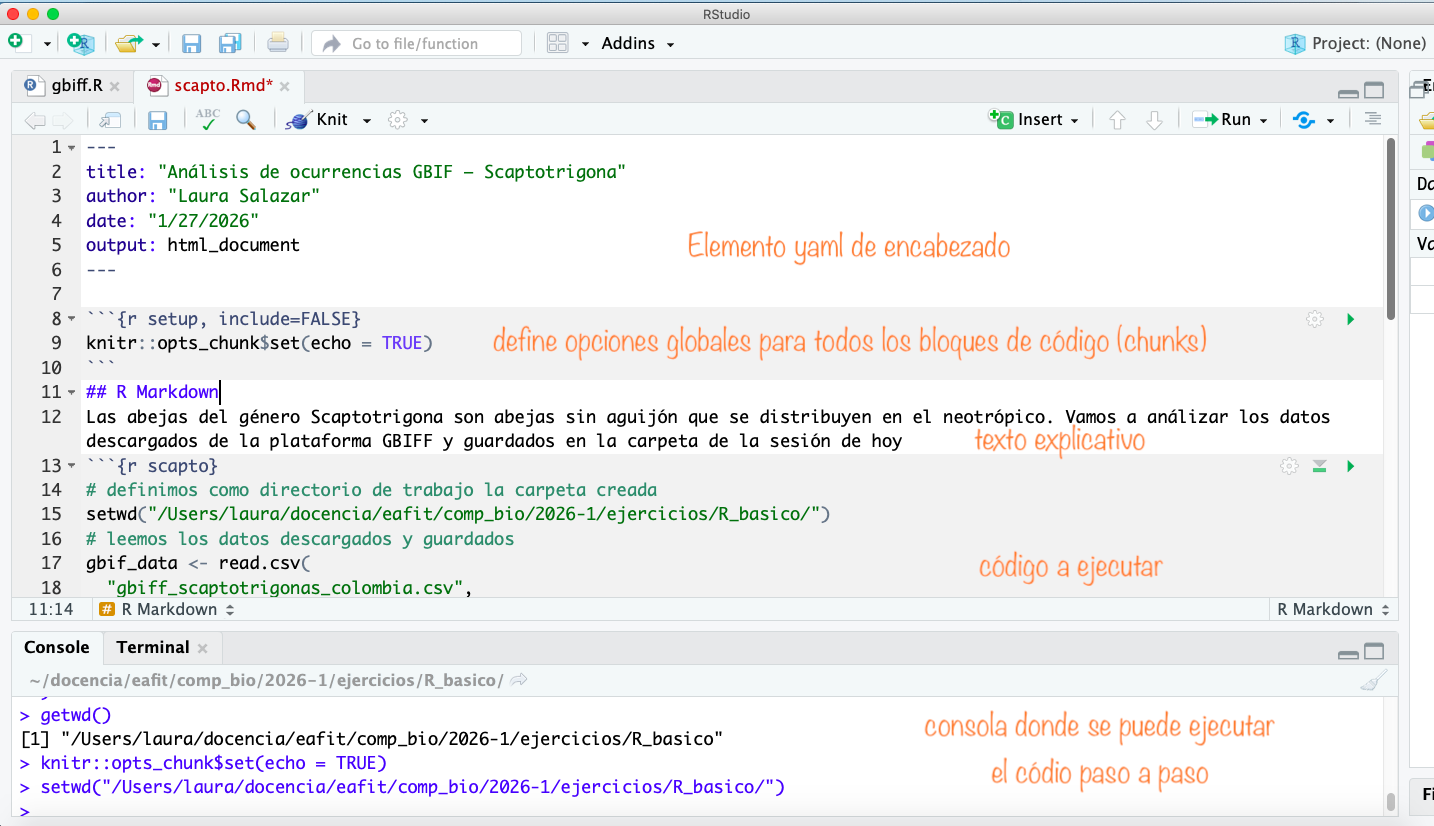
Task: Open the Run options dropdown arrow
Action: tap(1264, 120)
